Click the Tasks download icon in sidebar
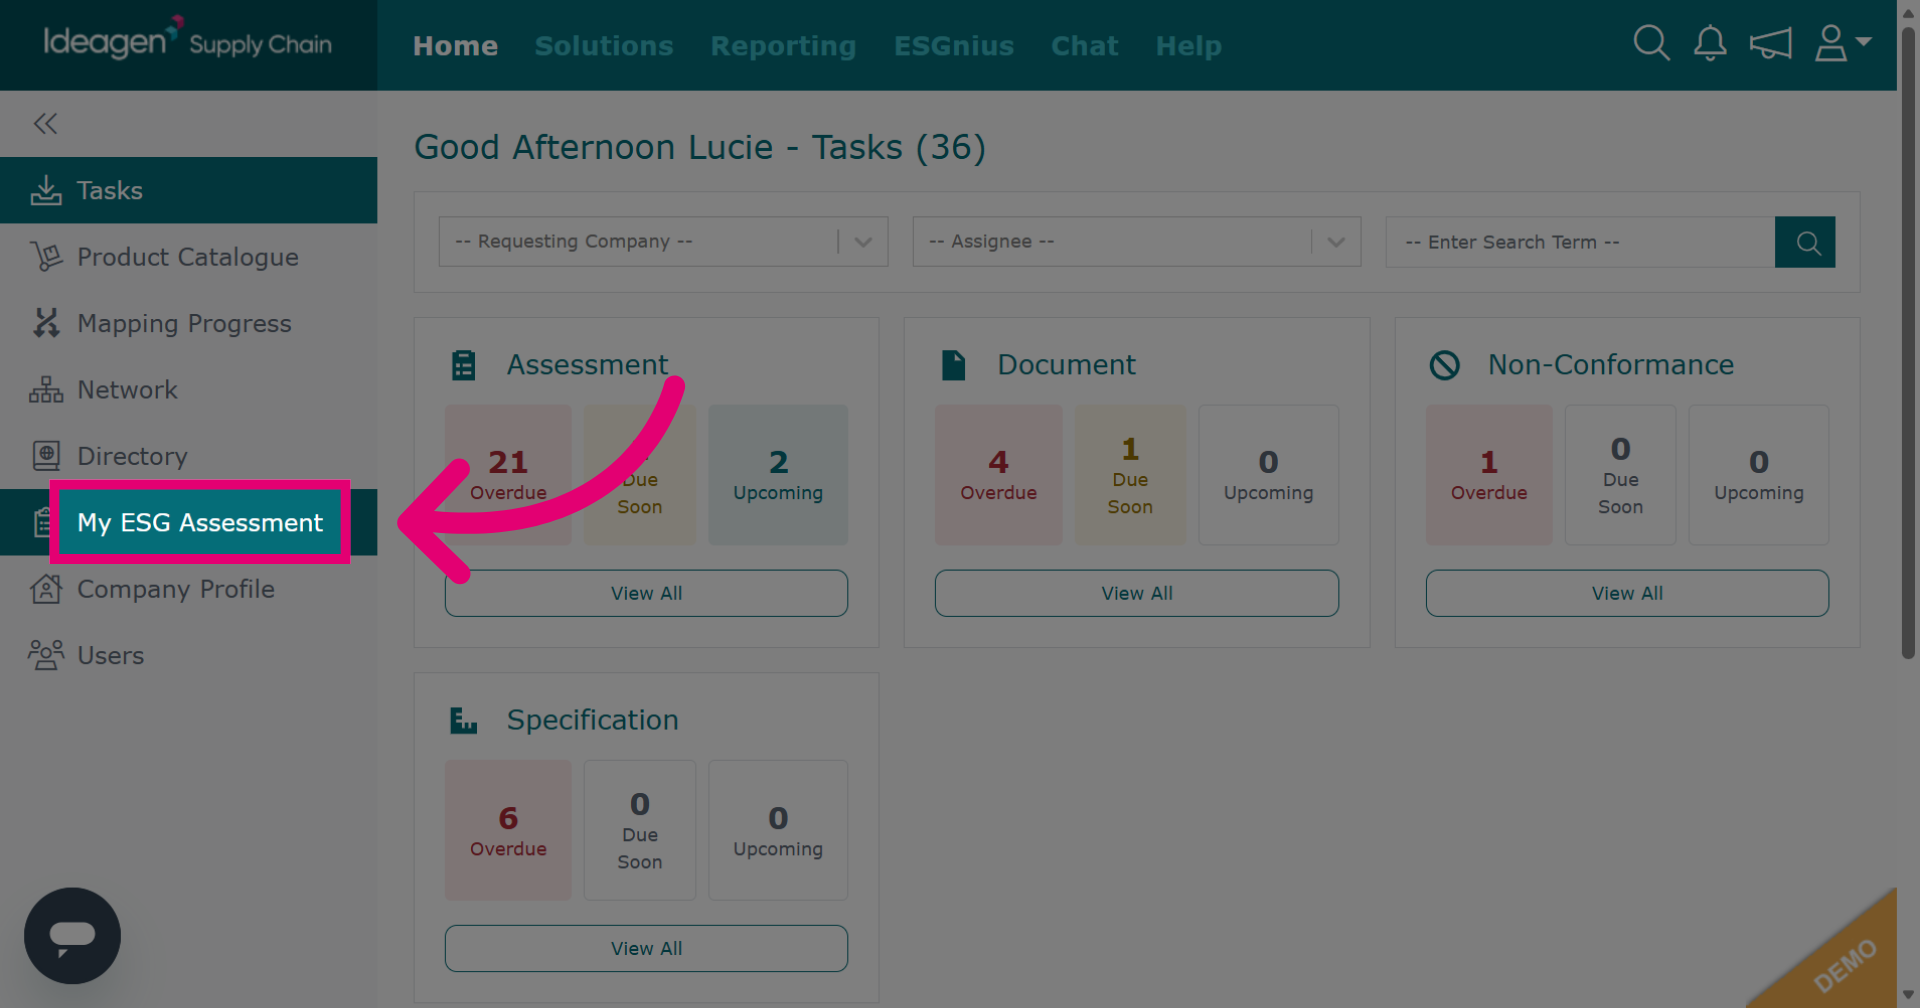Screen dimensions: 1920x1008 pos(46,190)
